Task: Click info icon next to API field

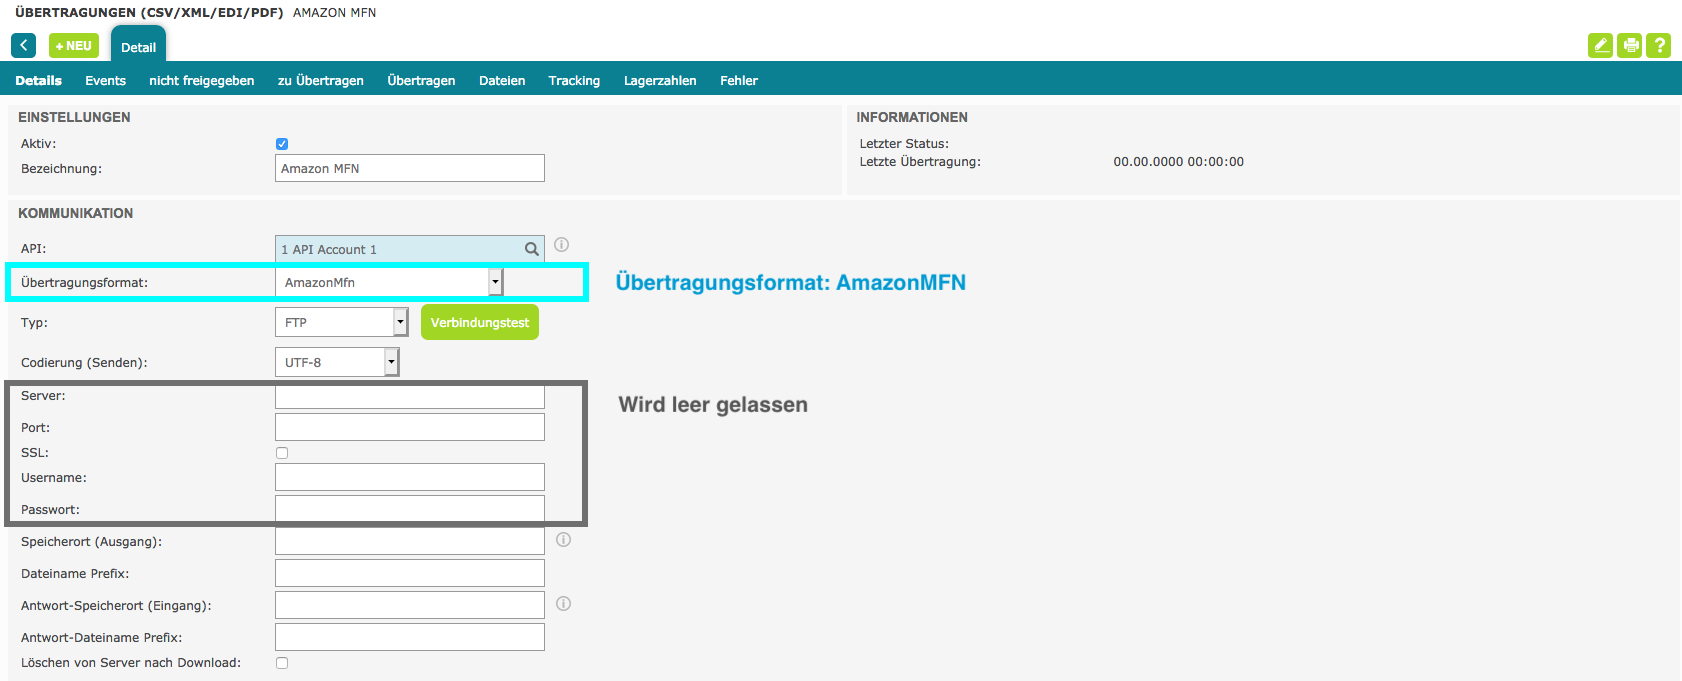Action: coord(562,245)
